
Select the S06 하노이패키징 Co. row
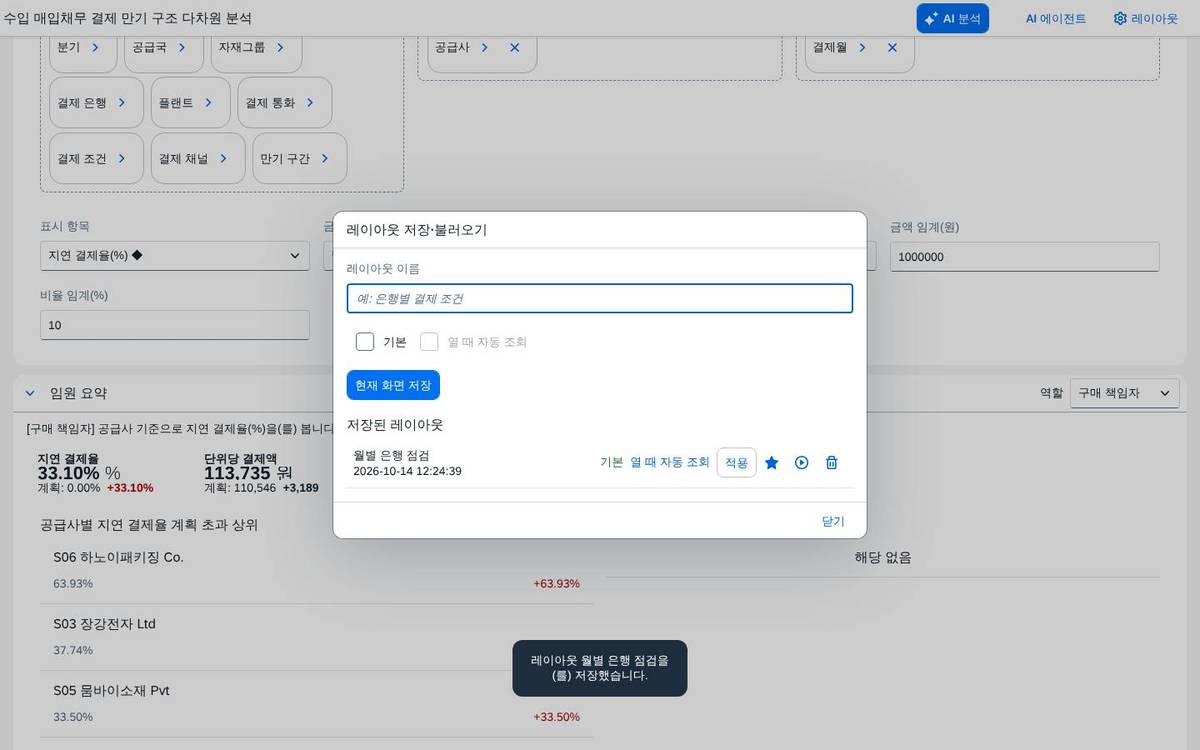[x=316, y=570]
